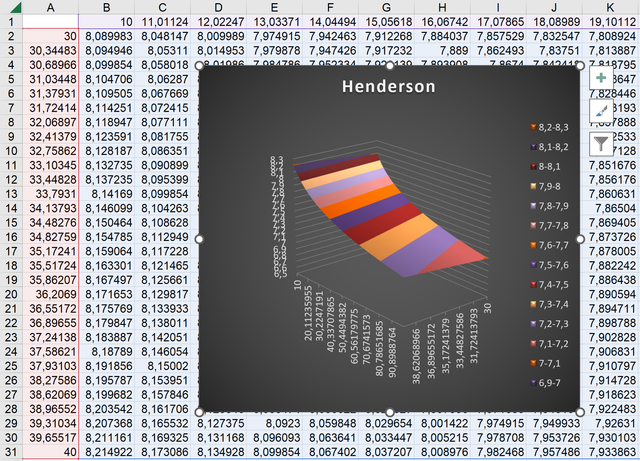Select the bottom-center chart resize handle
The width and height of the screenshot is (640, 461).
click(x=389, y=412)
